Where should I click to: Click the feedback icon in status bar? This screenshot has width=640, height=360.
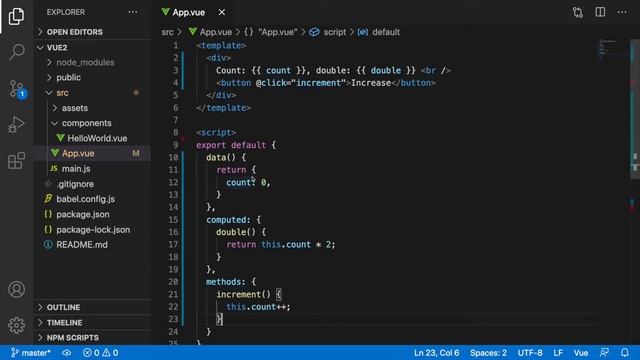(x=604, y=353)
